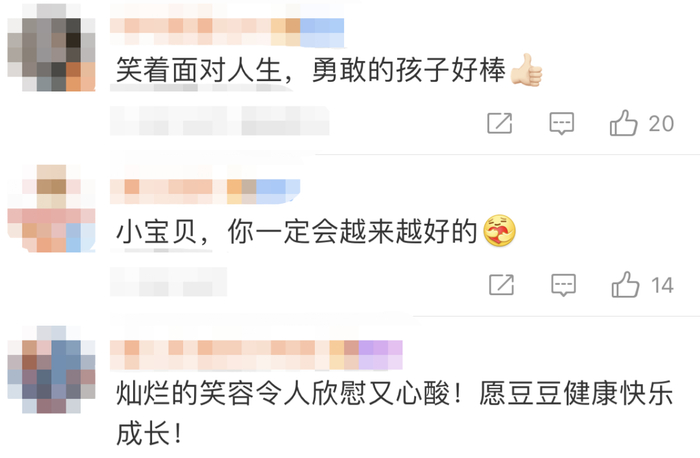Like the comment praising the brave child
700x458 pixels.
click(623, 123)
